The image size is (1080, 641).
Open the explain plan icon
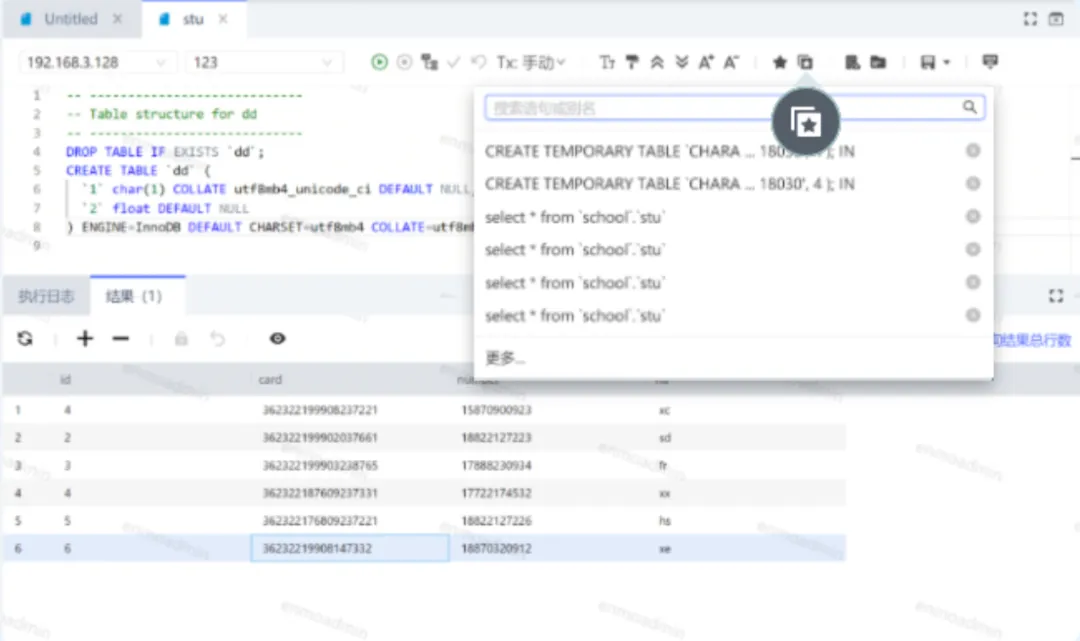(430, 63)
